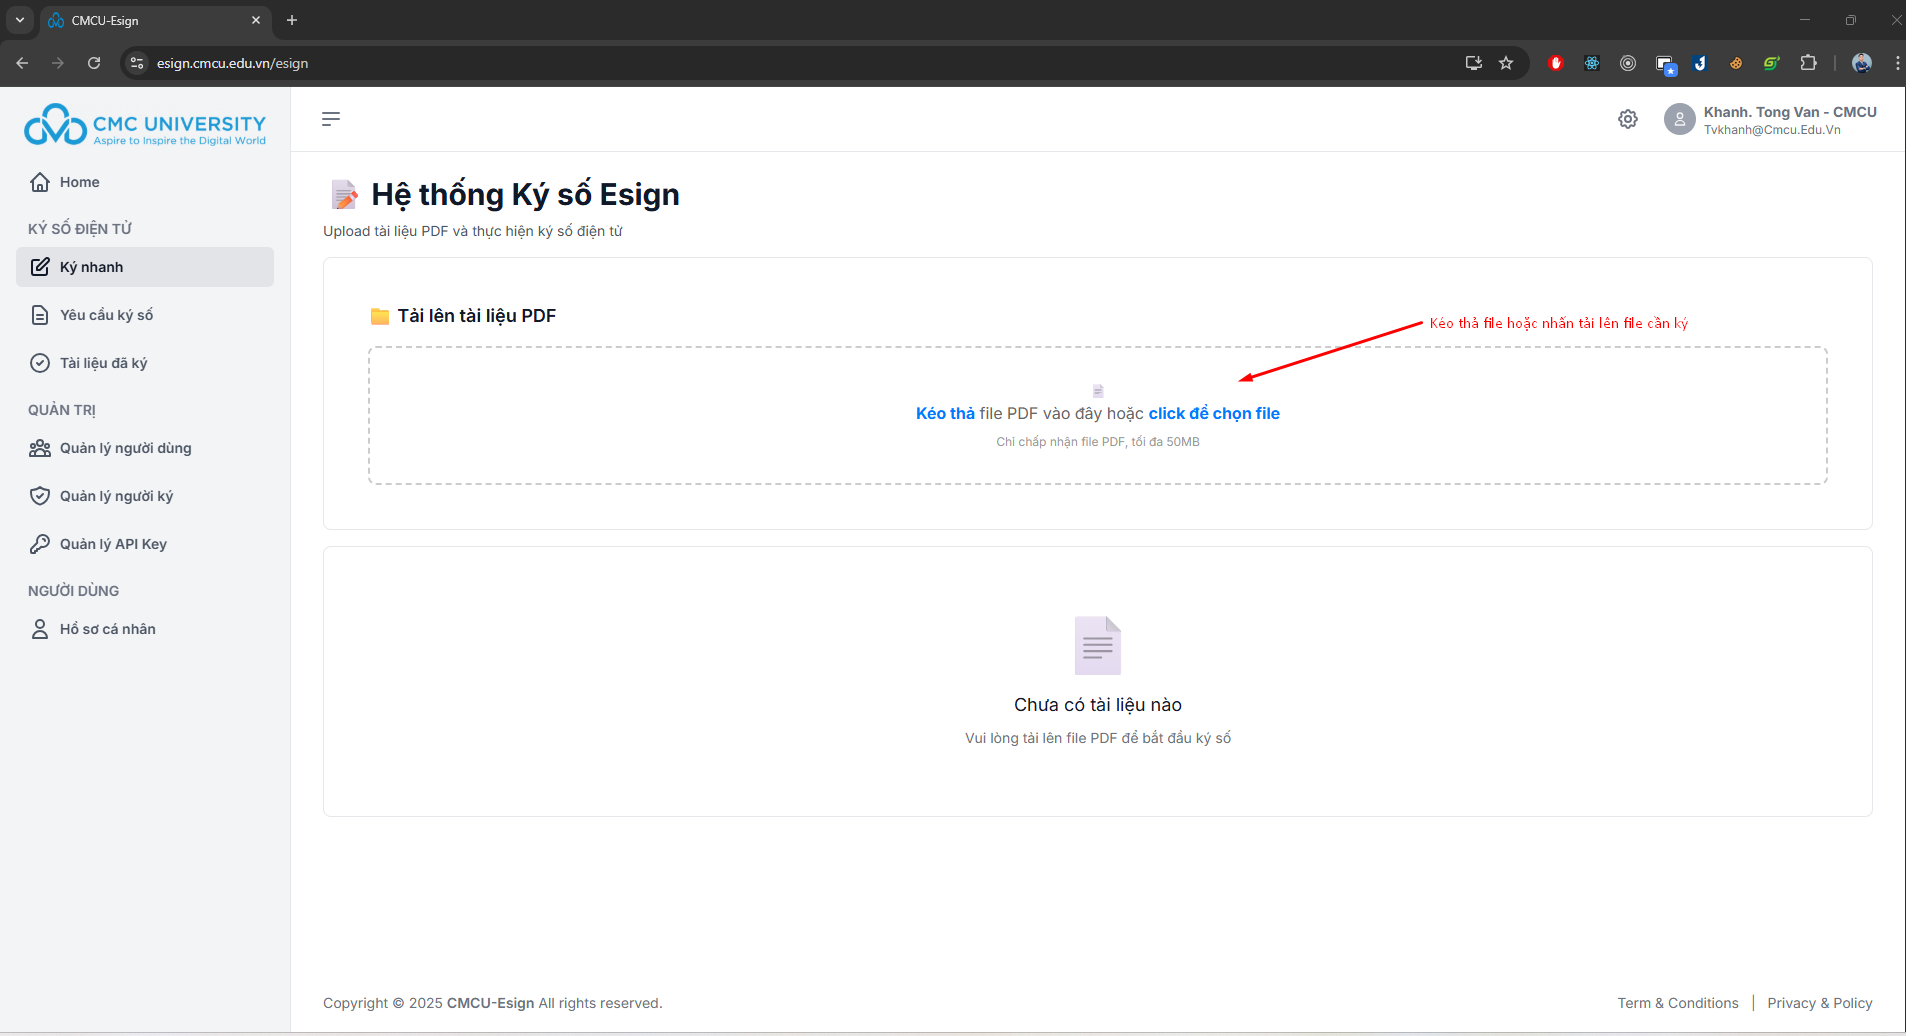This screenshot has width=1906, height=1036.
Task: Open Term & Conditions link
Action: tap(1677, 1003)
